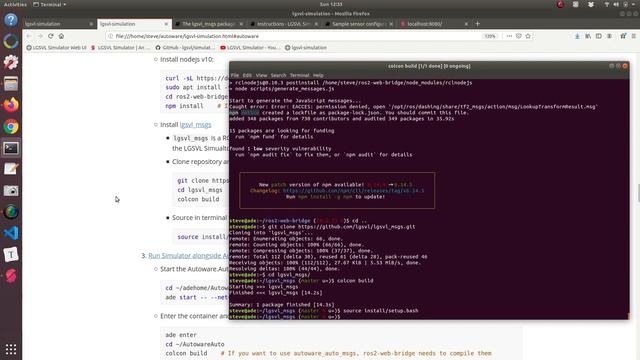Open a new Firefox tab with plus button
This screenshot has height=360, width=640.
[x=477, y=24]
